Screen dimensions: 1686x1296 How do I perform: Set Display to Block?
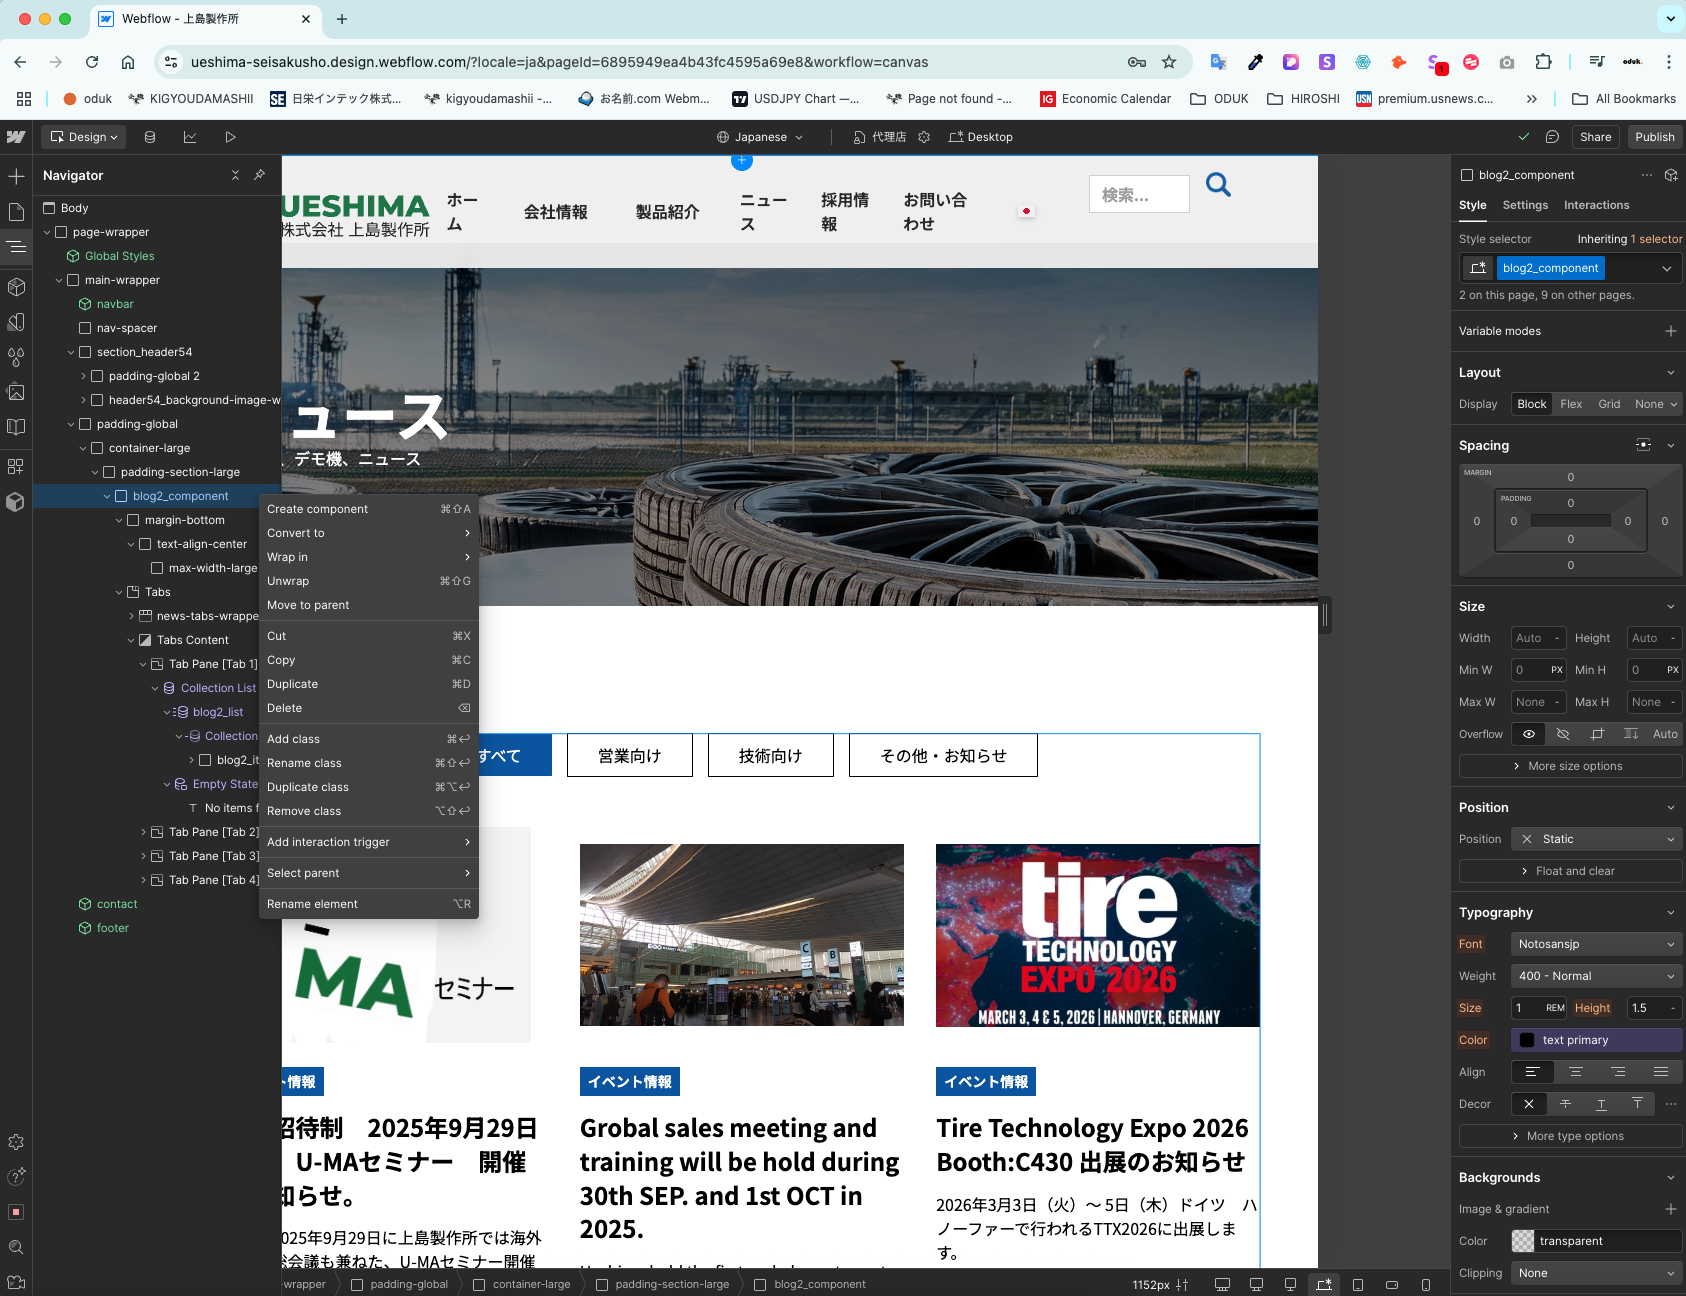(1531, 404)
